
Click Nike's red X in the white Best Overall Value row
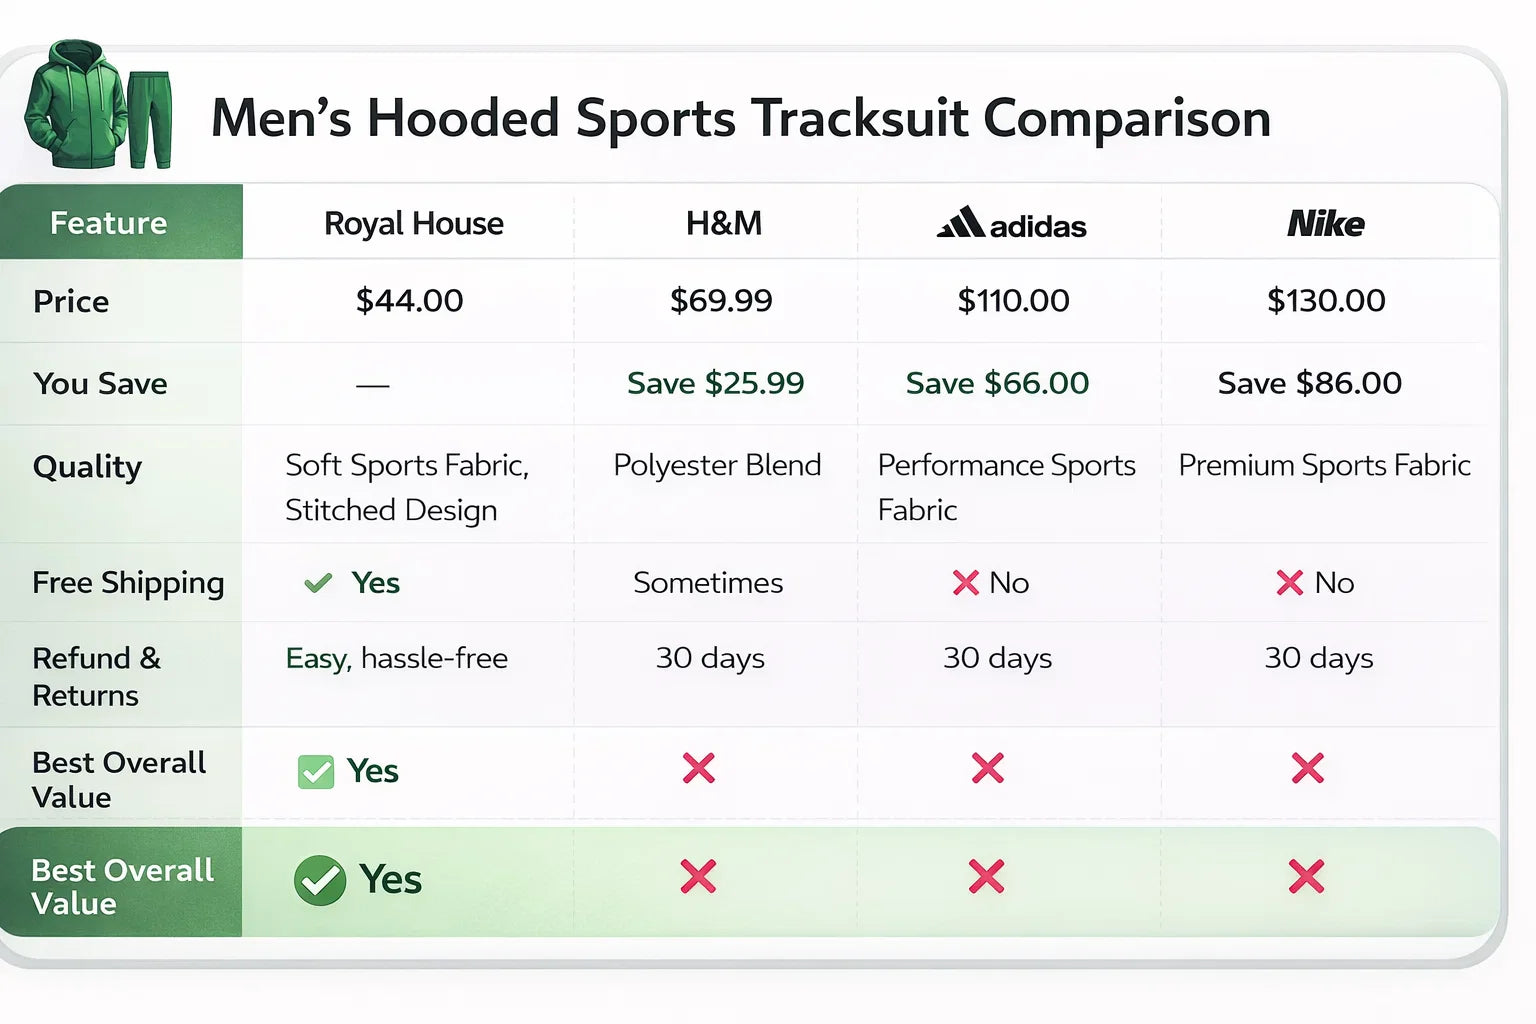click(1307, 768)
